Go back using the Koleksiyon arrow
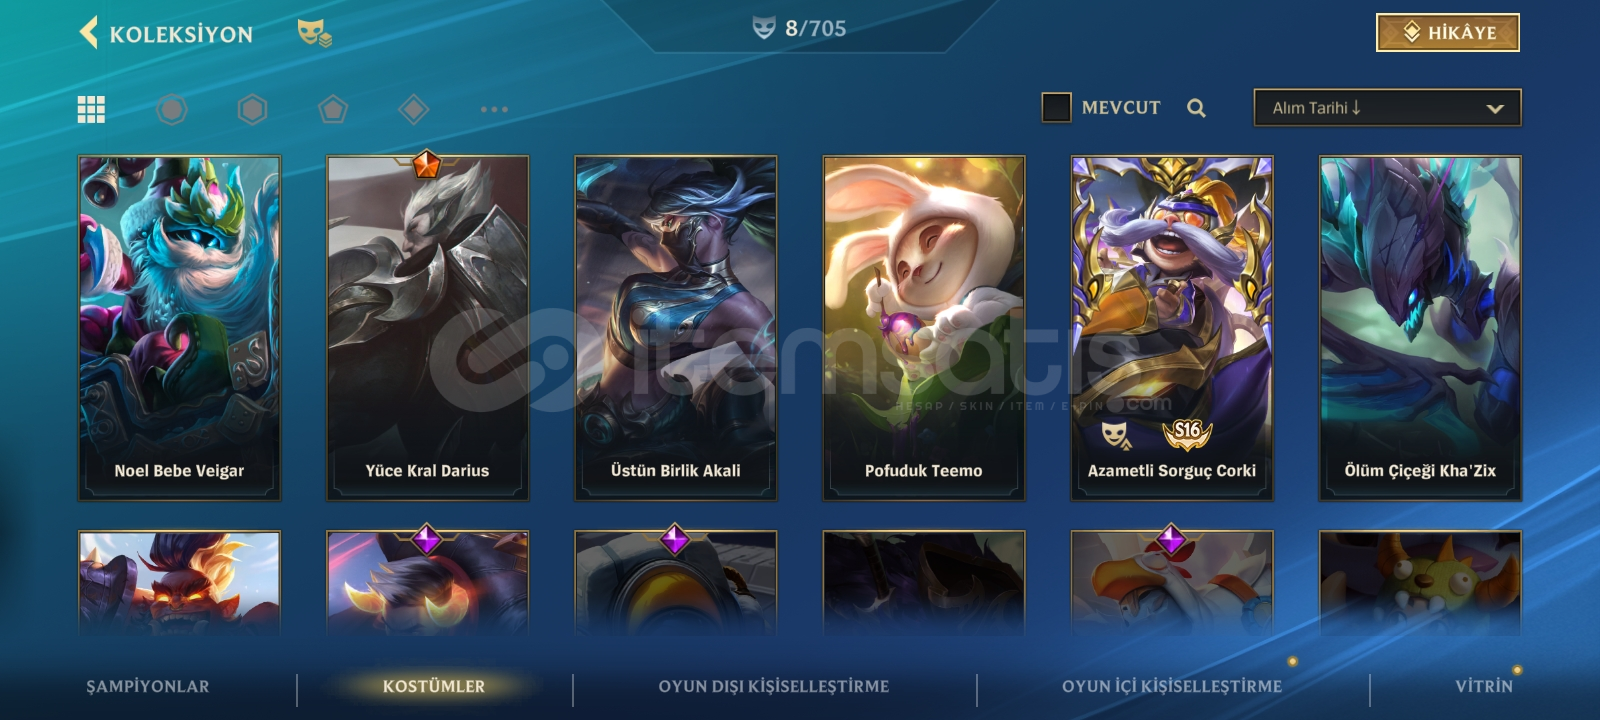The height and width of the screenshot is (720, 1600). point(89,33)
